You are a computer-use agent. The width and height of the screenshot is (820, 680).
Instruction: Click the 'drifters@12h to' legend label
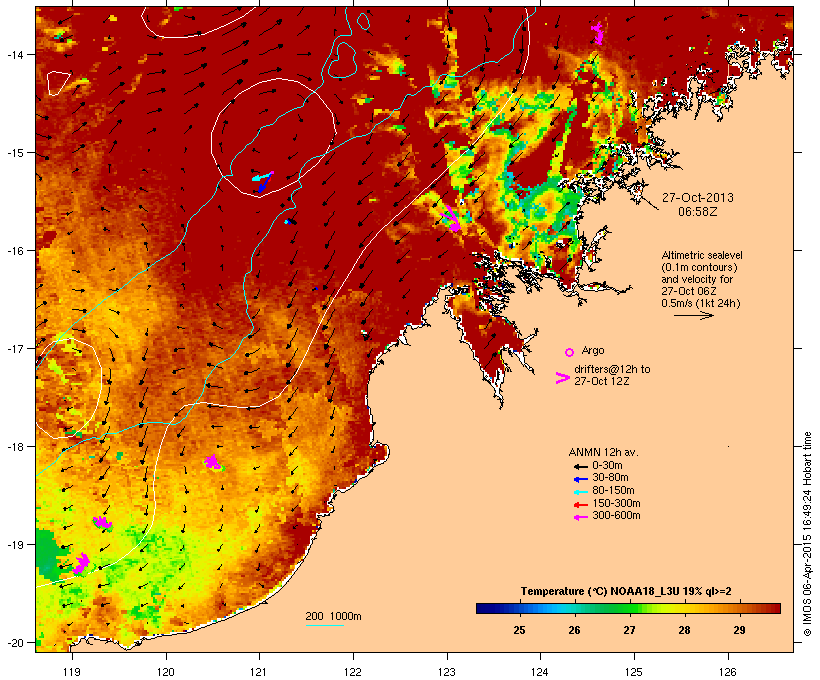tap(612, 369)
